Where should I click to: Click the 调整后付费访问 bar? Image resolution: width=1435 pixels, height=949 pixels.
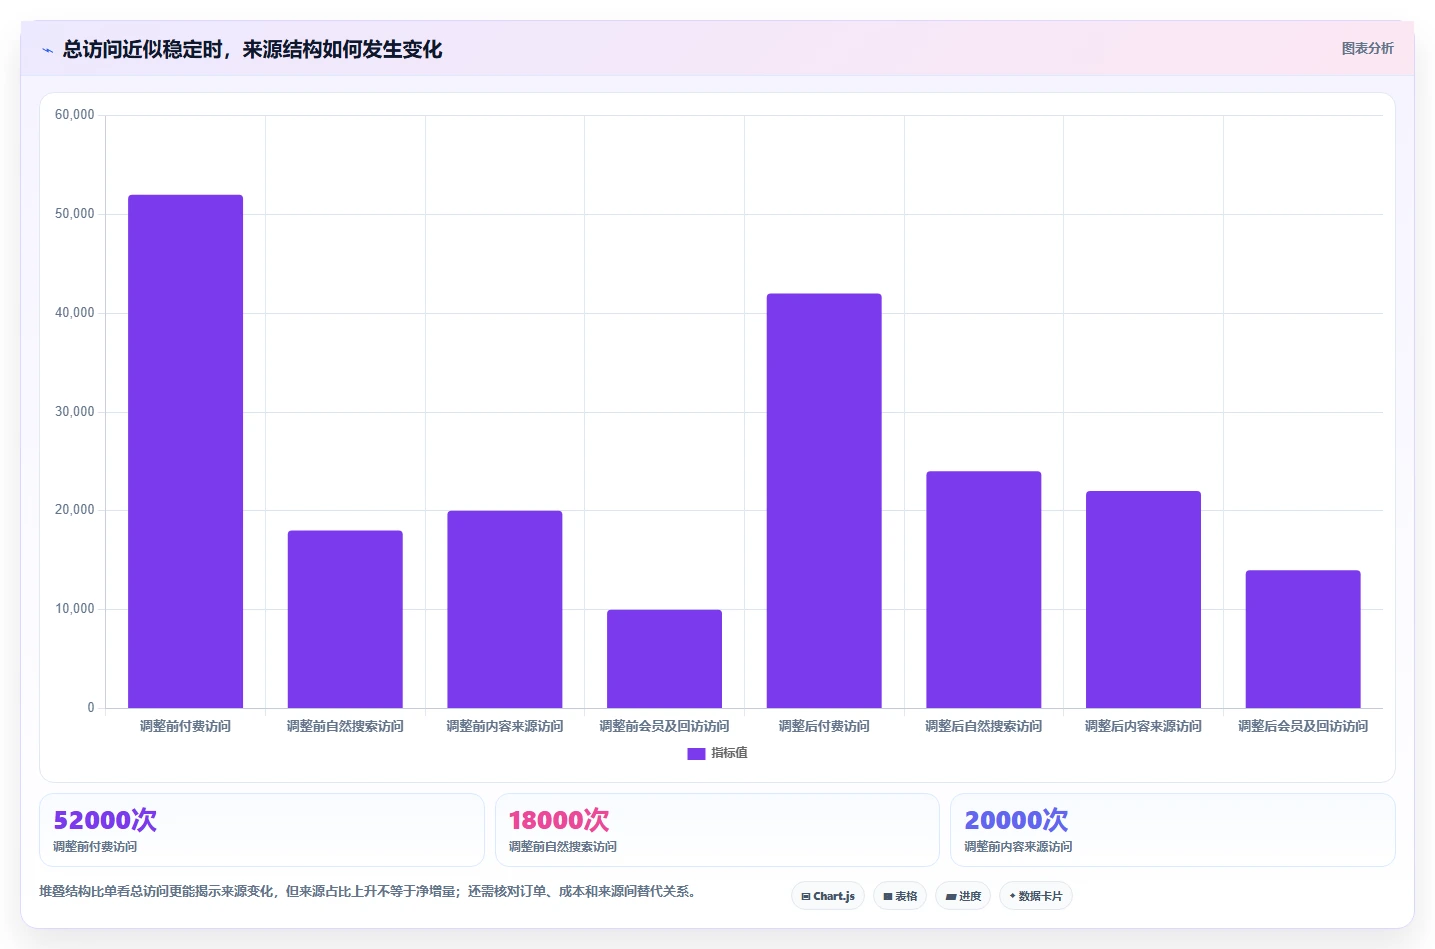pos(824,501)
